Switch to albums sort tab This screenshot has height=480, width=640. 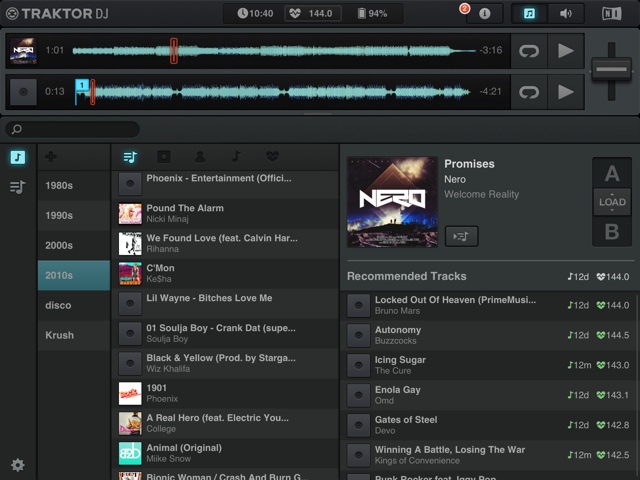164,157
